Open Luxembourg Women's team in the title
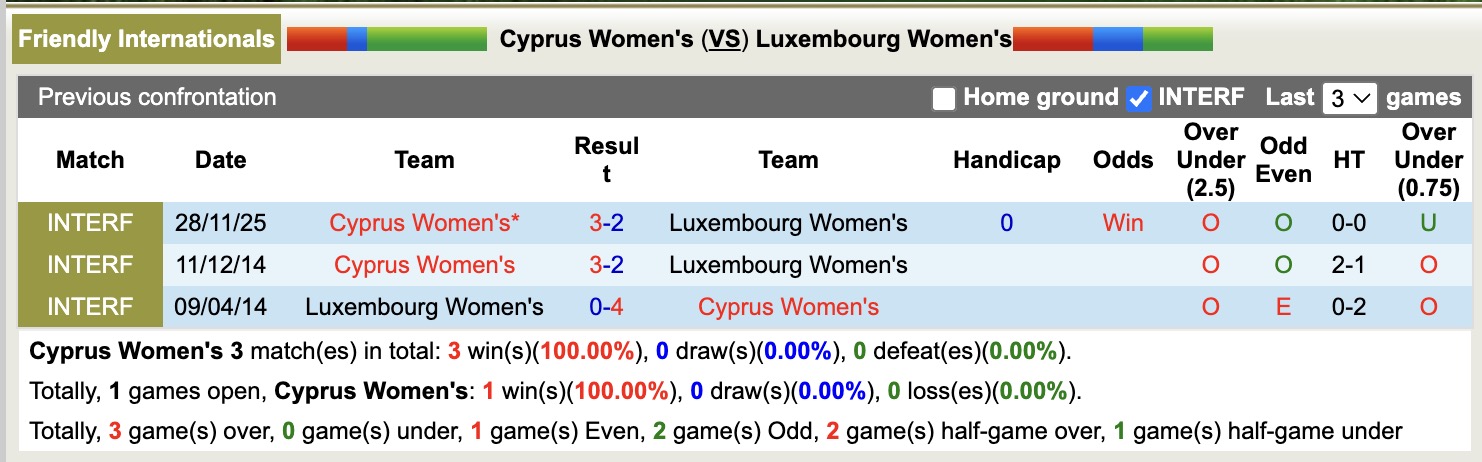Image resolution: width=1482 pixels, height=462 pixels. 884,40
